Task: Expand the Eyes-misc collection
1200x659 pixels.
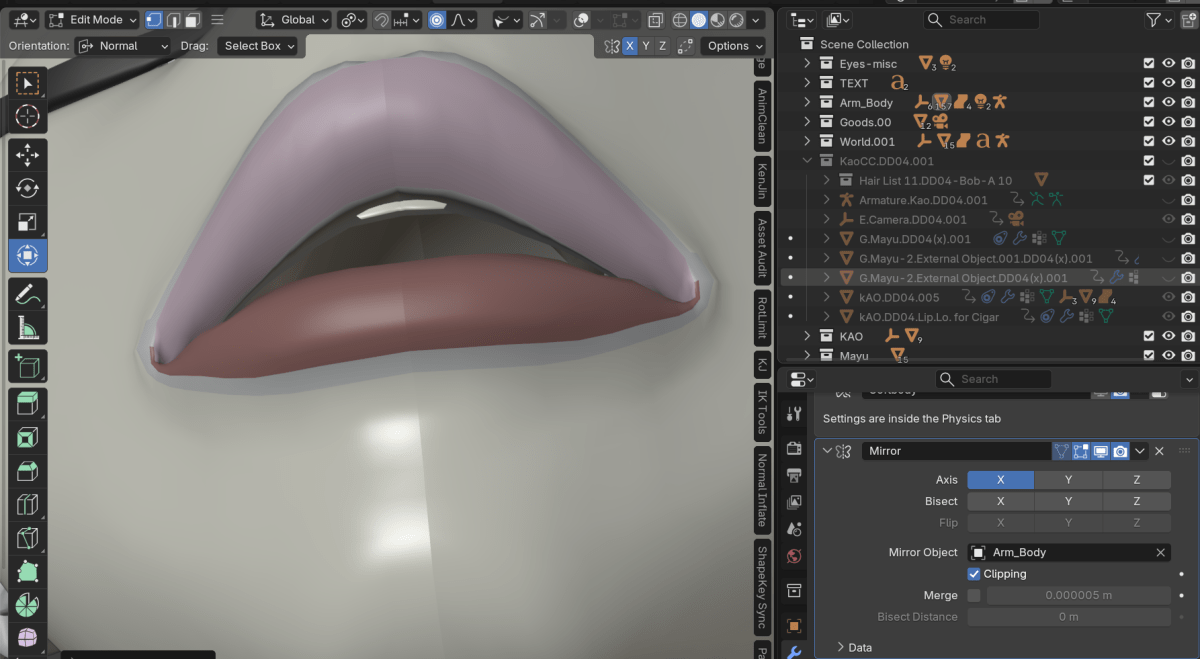Action: pyautogui.click(x=807, y=63)
